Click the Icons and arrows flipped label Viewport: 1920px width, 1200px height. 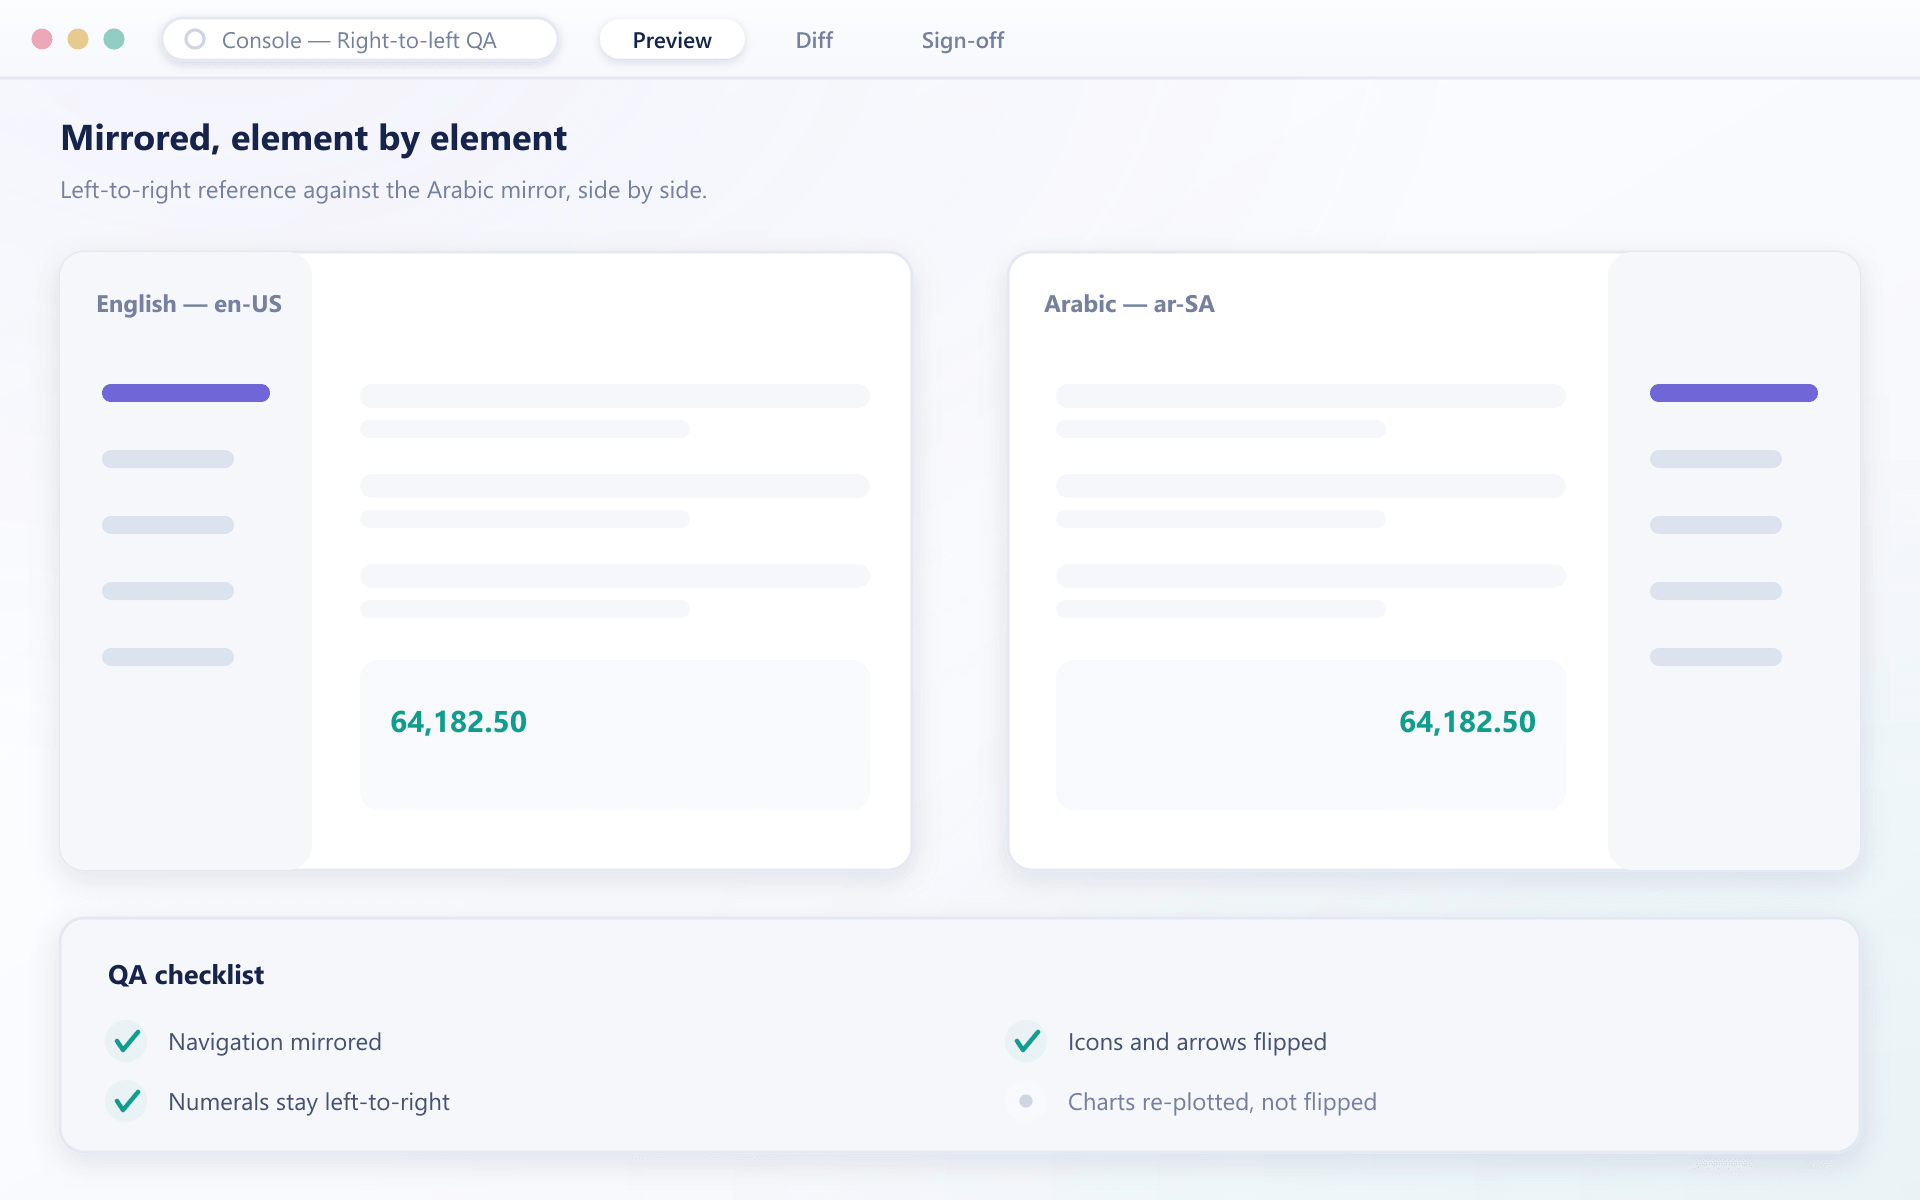click(x=1197, y=1042)
